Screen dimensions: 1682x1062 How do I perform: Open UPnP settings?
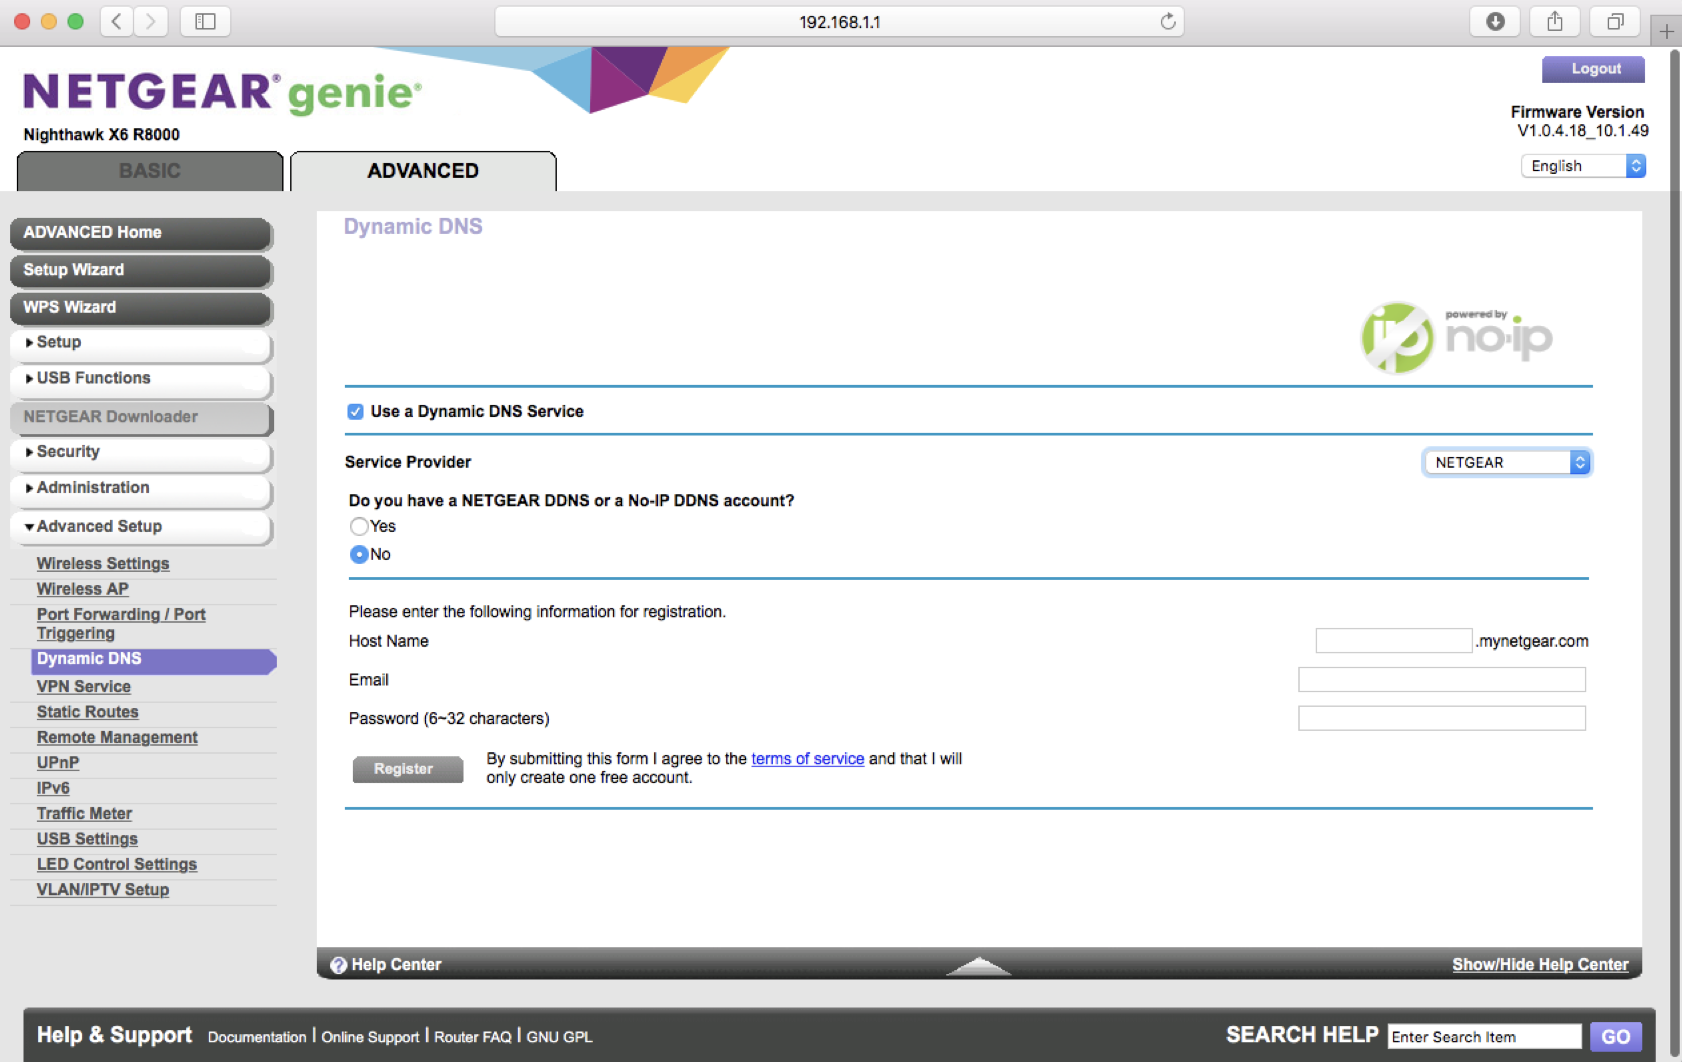point(58,763)
